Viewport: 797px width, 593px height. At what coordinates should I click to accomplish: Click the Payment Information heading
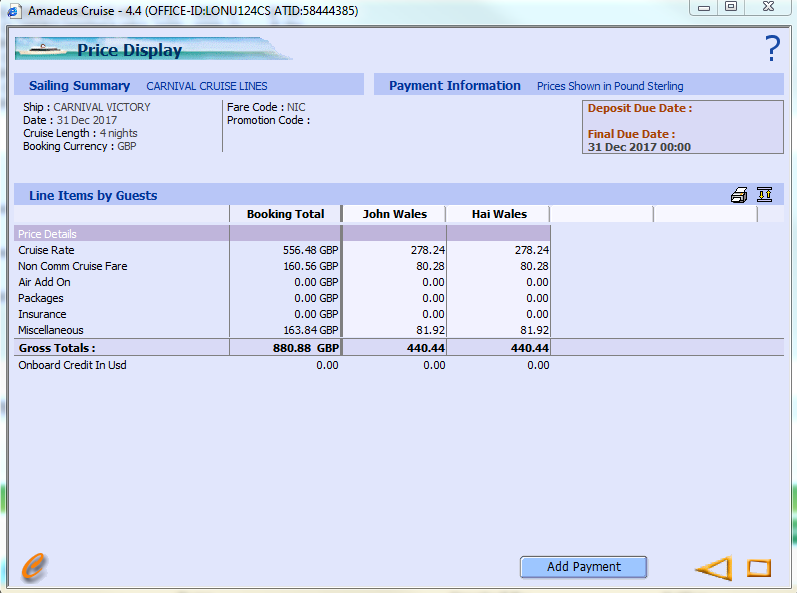455,85
